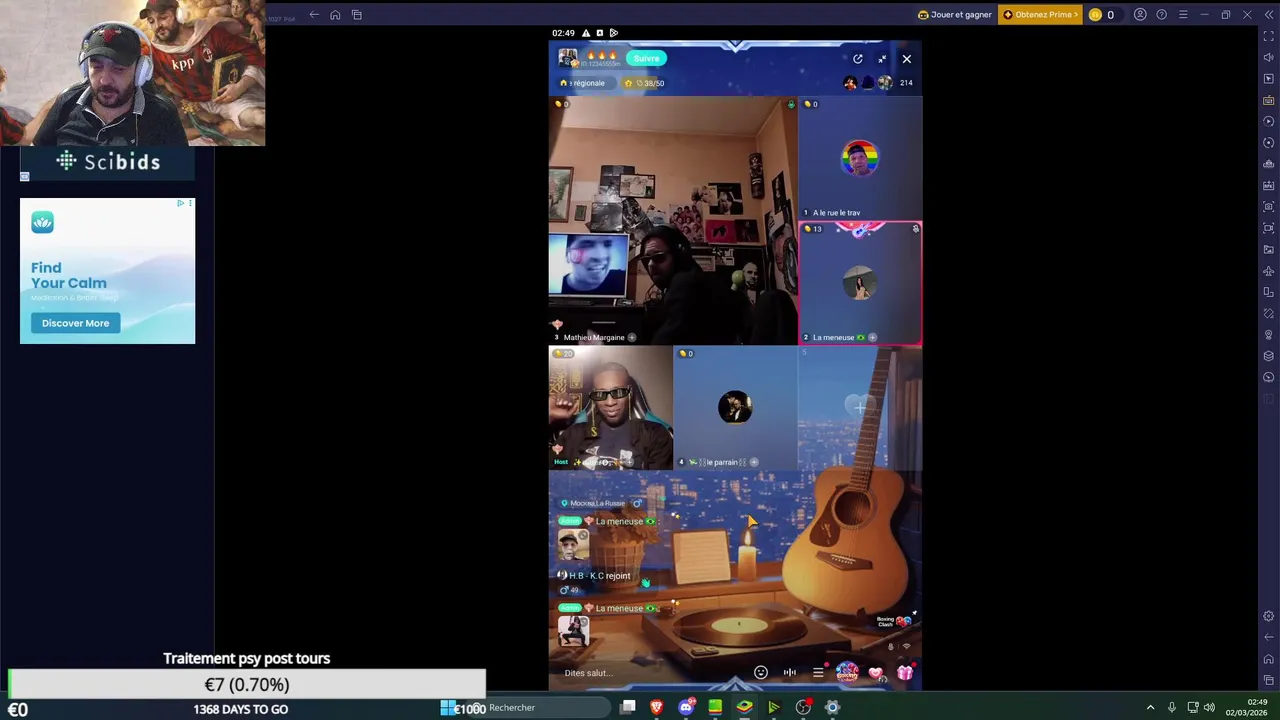This screenshot has height=720, width=1280.
Task: Click Discover More in Find Your Calm ad
Action: 75,323
